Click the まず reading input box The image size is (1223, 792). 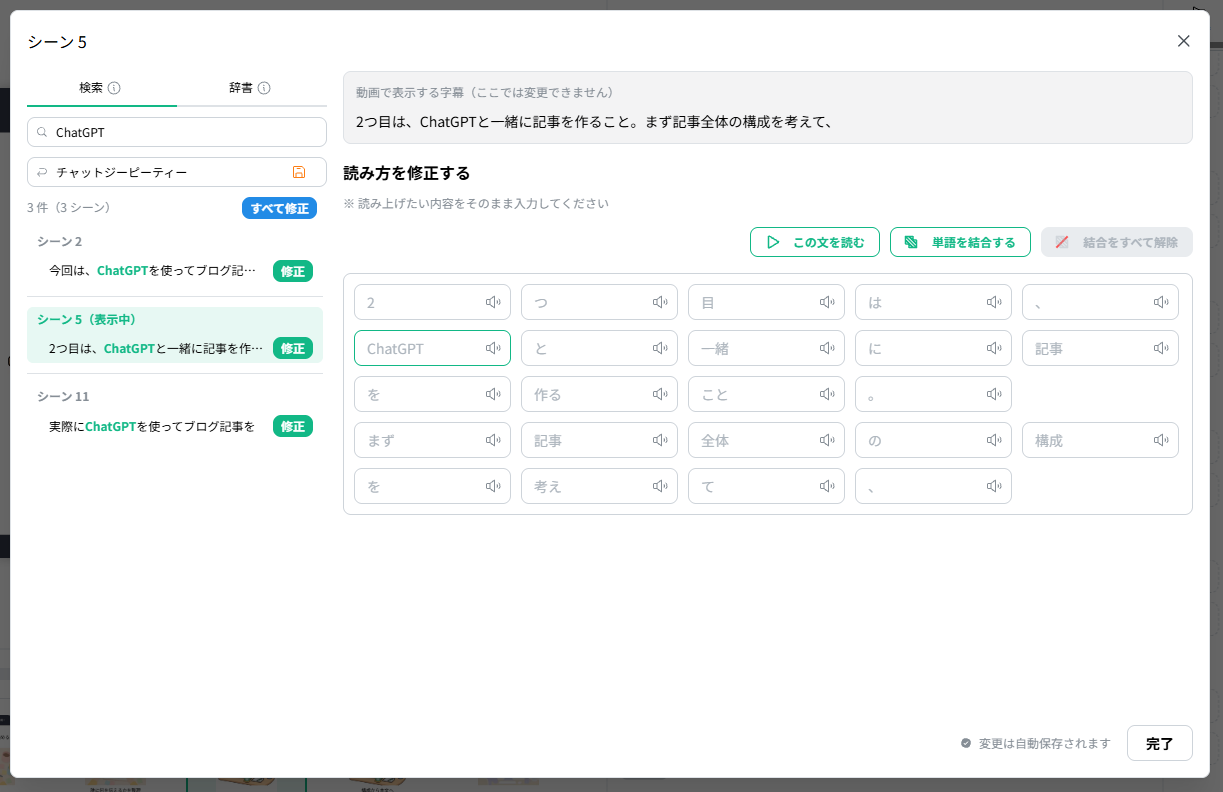click(432, 440)
